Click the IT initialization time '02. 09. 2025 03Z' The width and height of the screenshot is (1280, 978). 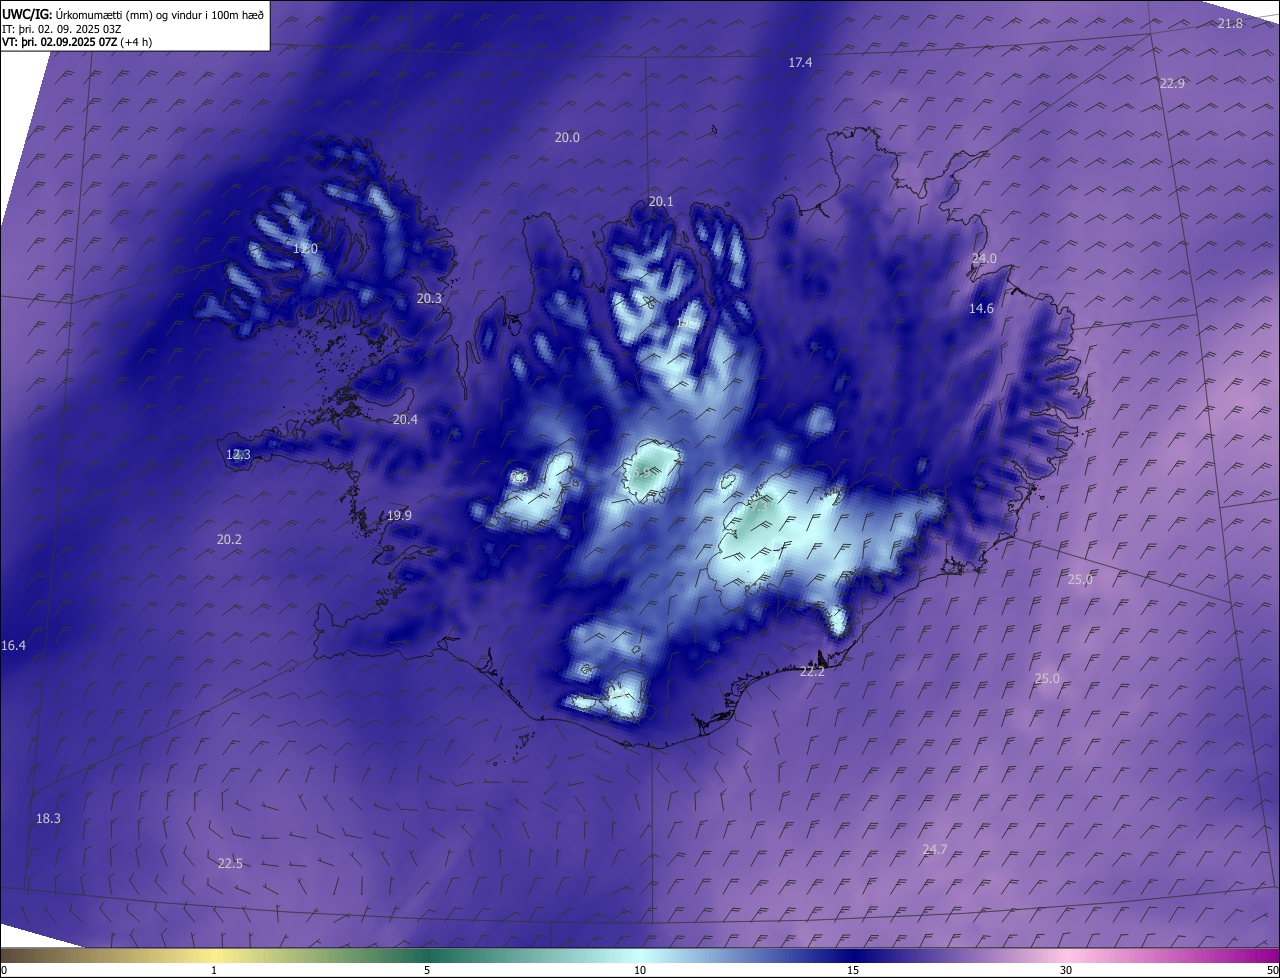[x=78, y=29]
